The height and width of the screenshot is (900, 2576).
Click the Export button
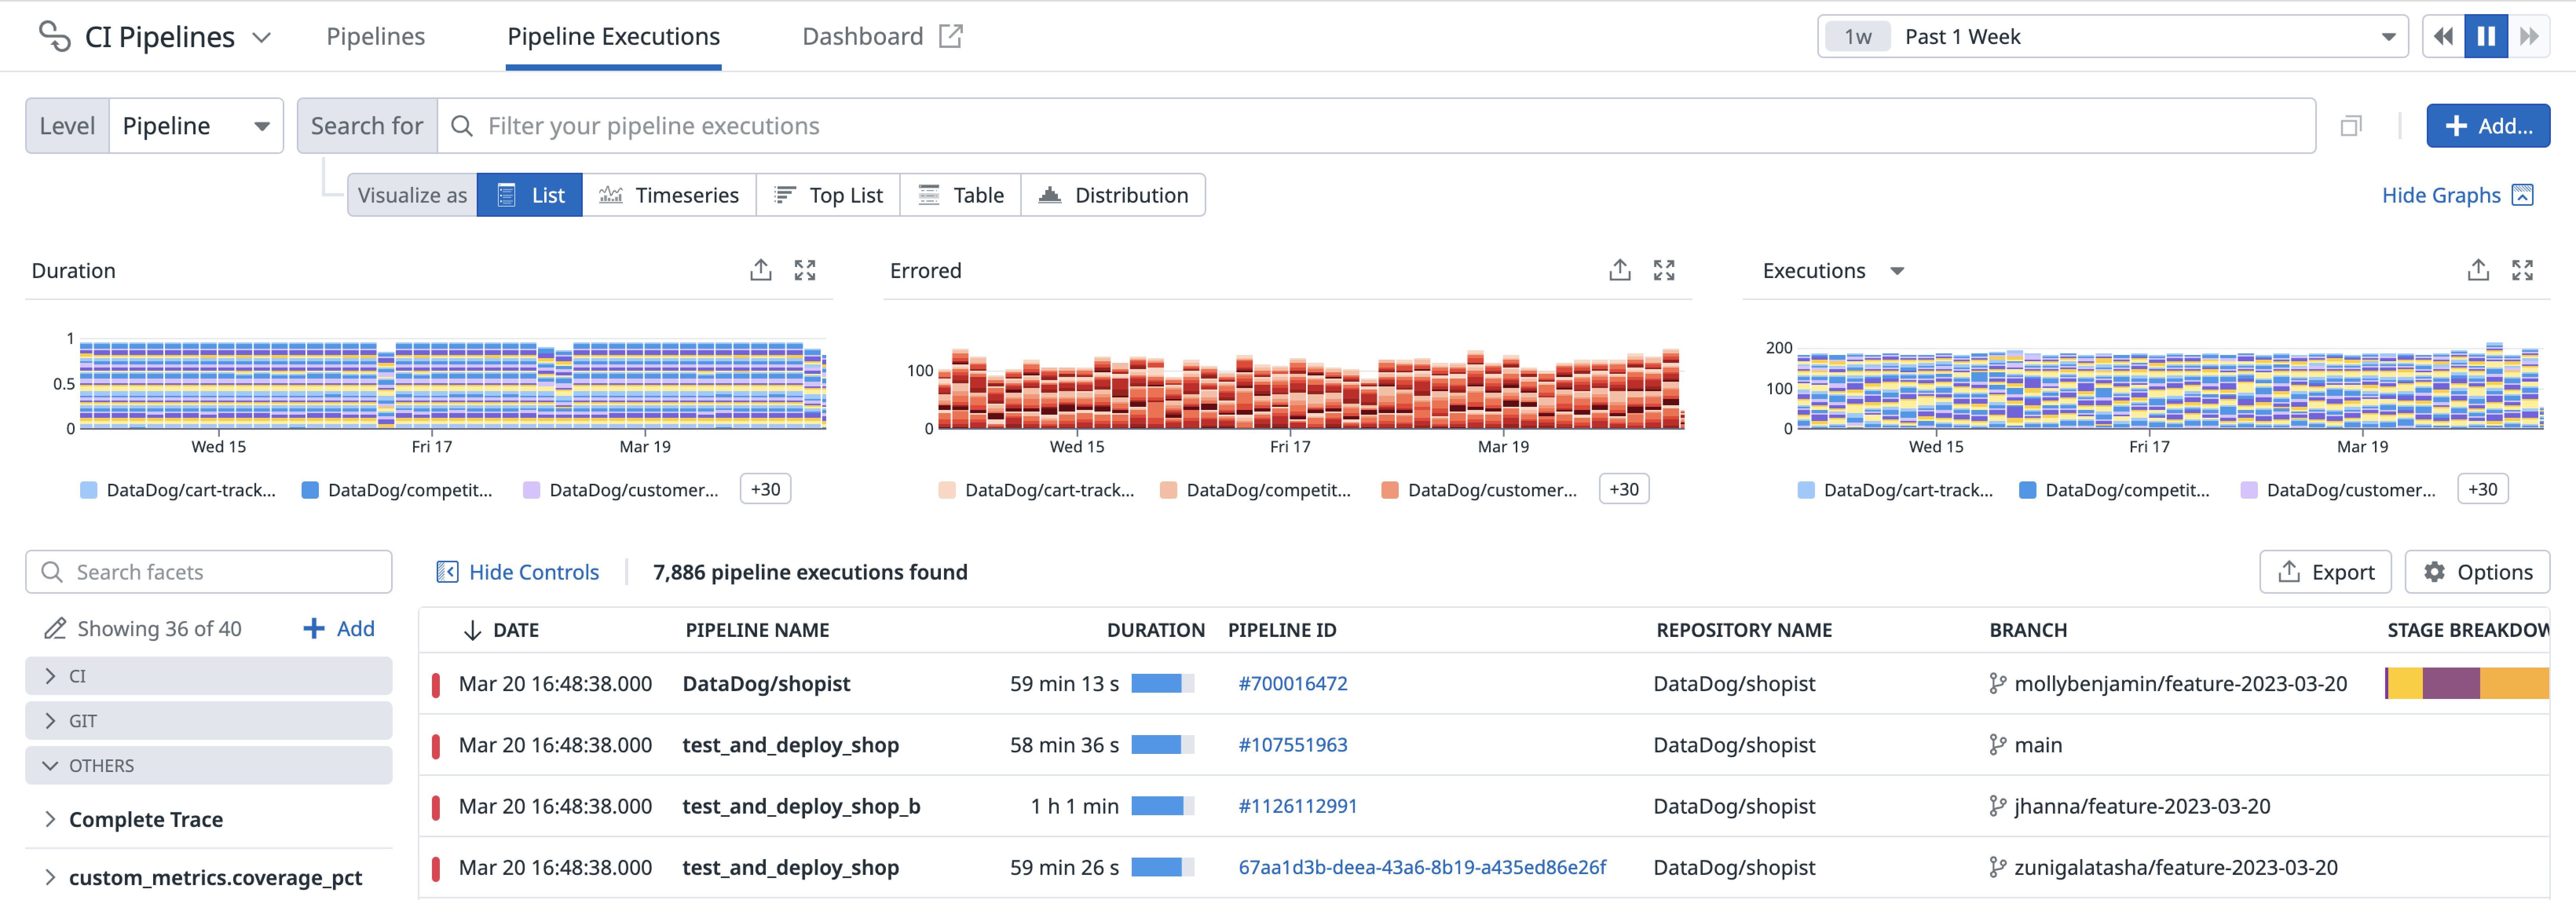2325,572
